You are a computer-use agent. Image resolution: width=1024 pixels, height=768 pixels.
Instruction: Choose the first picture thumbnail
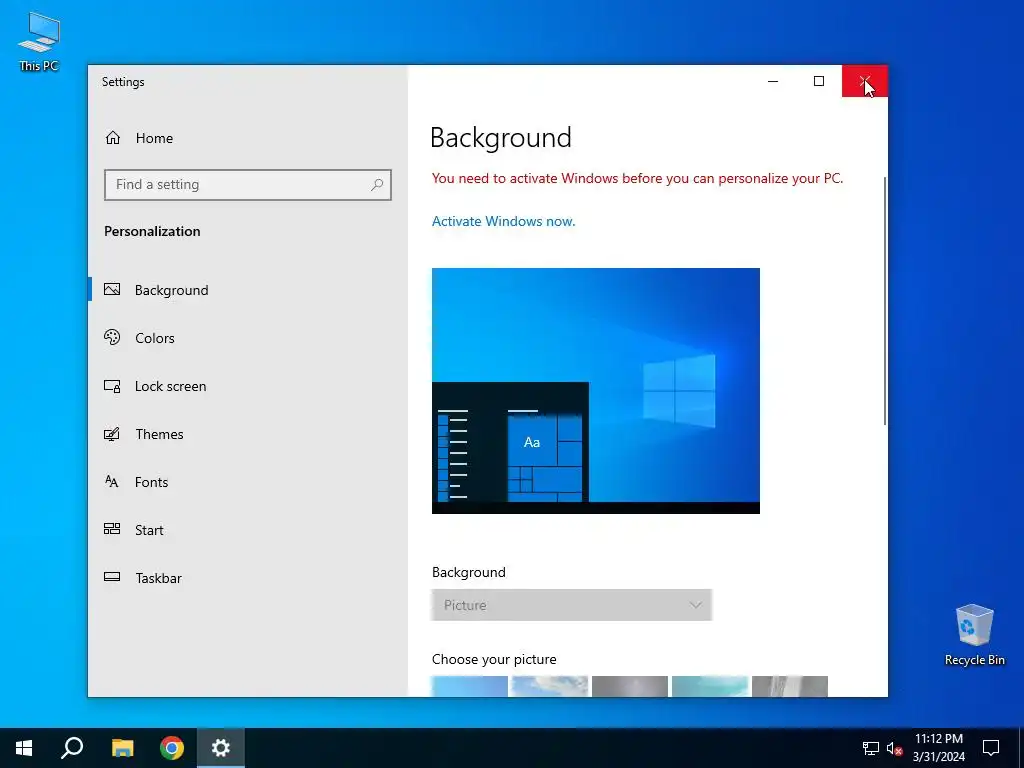pos(470,686)
